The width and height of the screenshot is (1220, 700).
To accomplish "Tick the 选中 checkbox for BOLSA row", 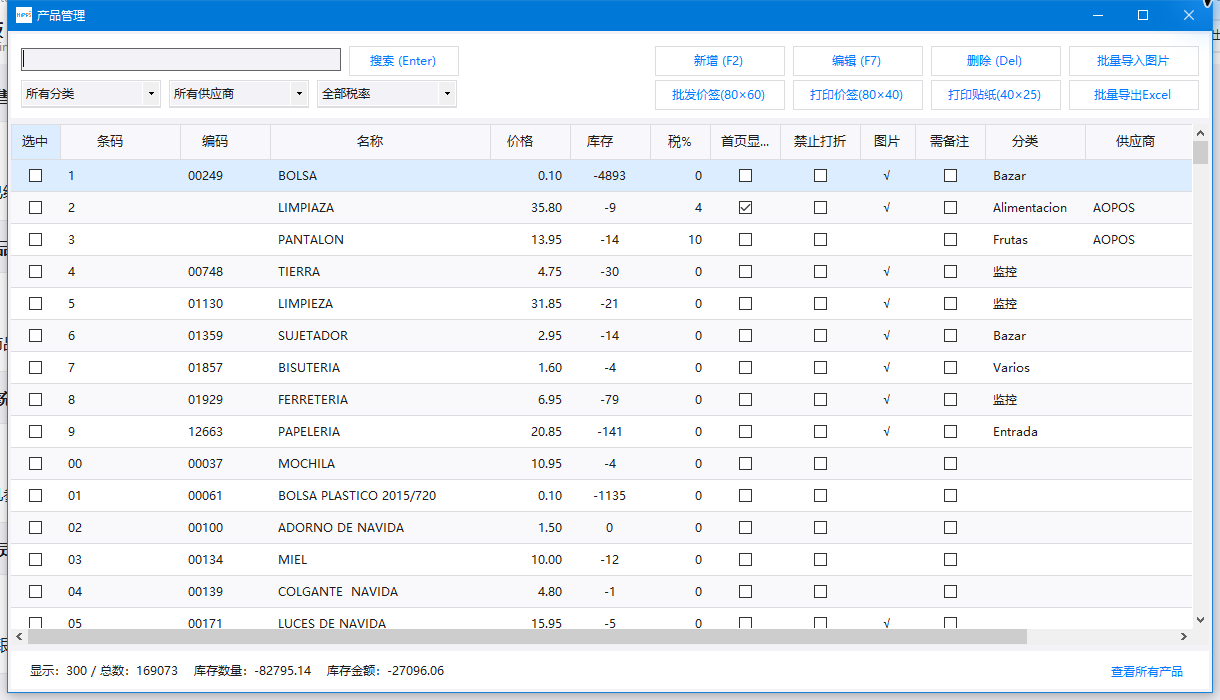I will 35,176.
